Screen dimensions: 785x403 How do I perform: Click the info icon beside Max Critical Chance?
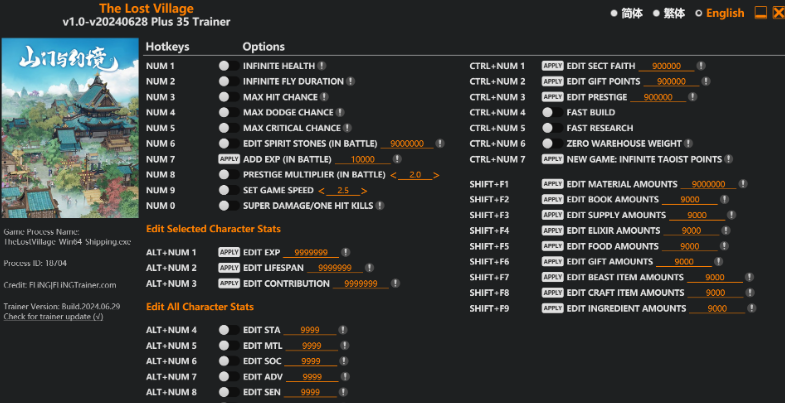point(347,128)
